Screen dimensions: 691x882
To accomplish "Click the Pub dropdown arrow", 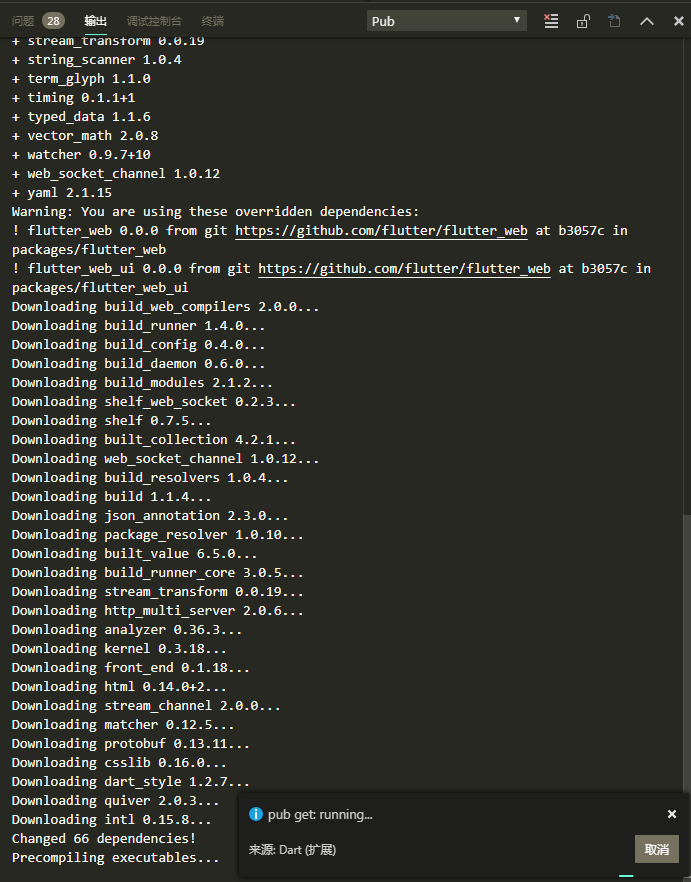I will pos(517,20).
